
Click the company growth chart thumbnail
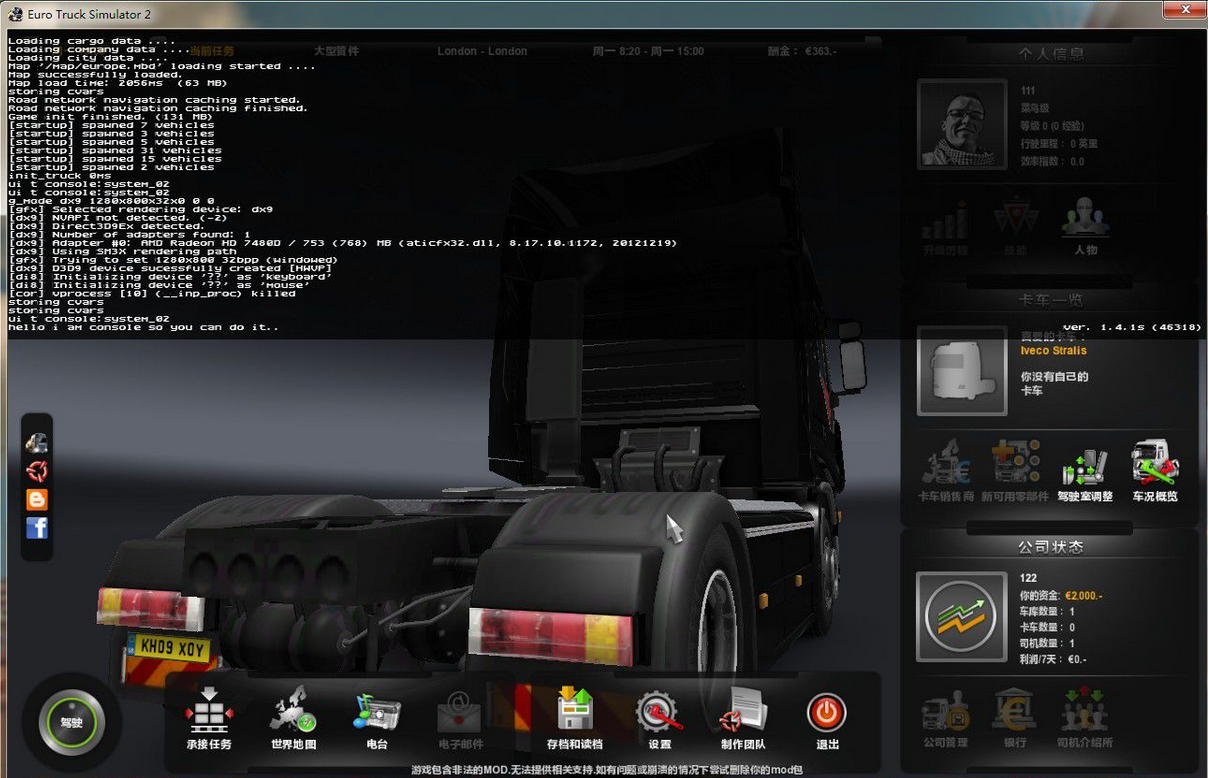coord(961,616)
